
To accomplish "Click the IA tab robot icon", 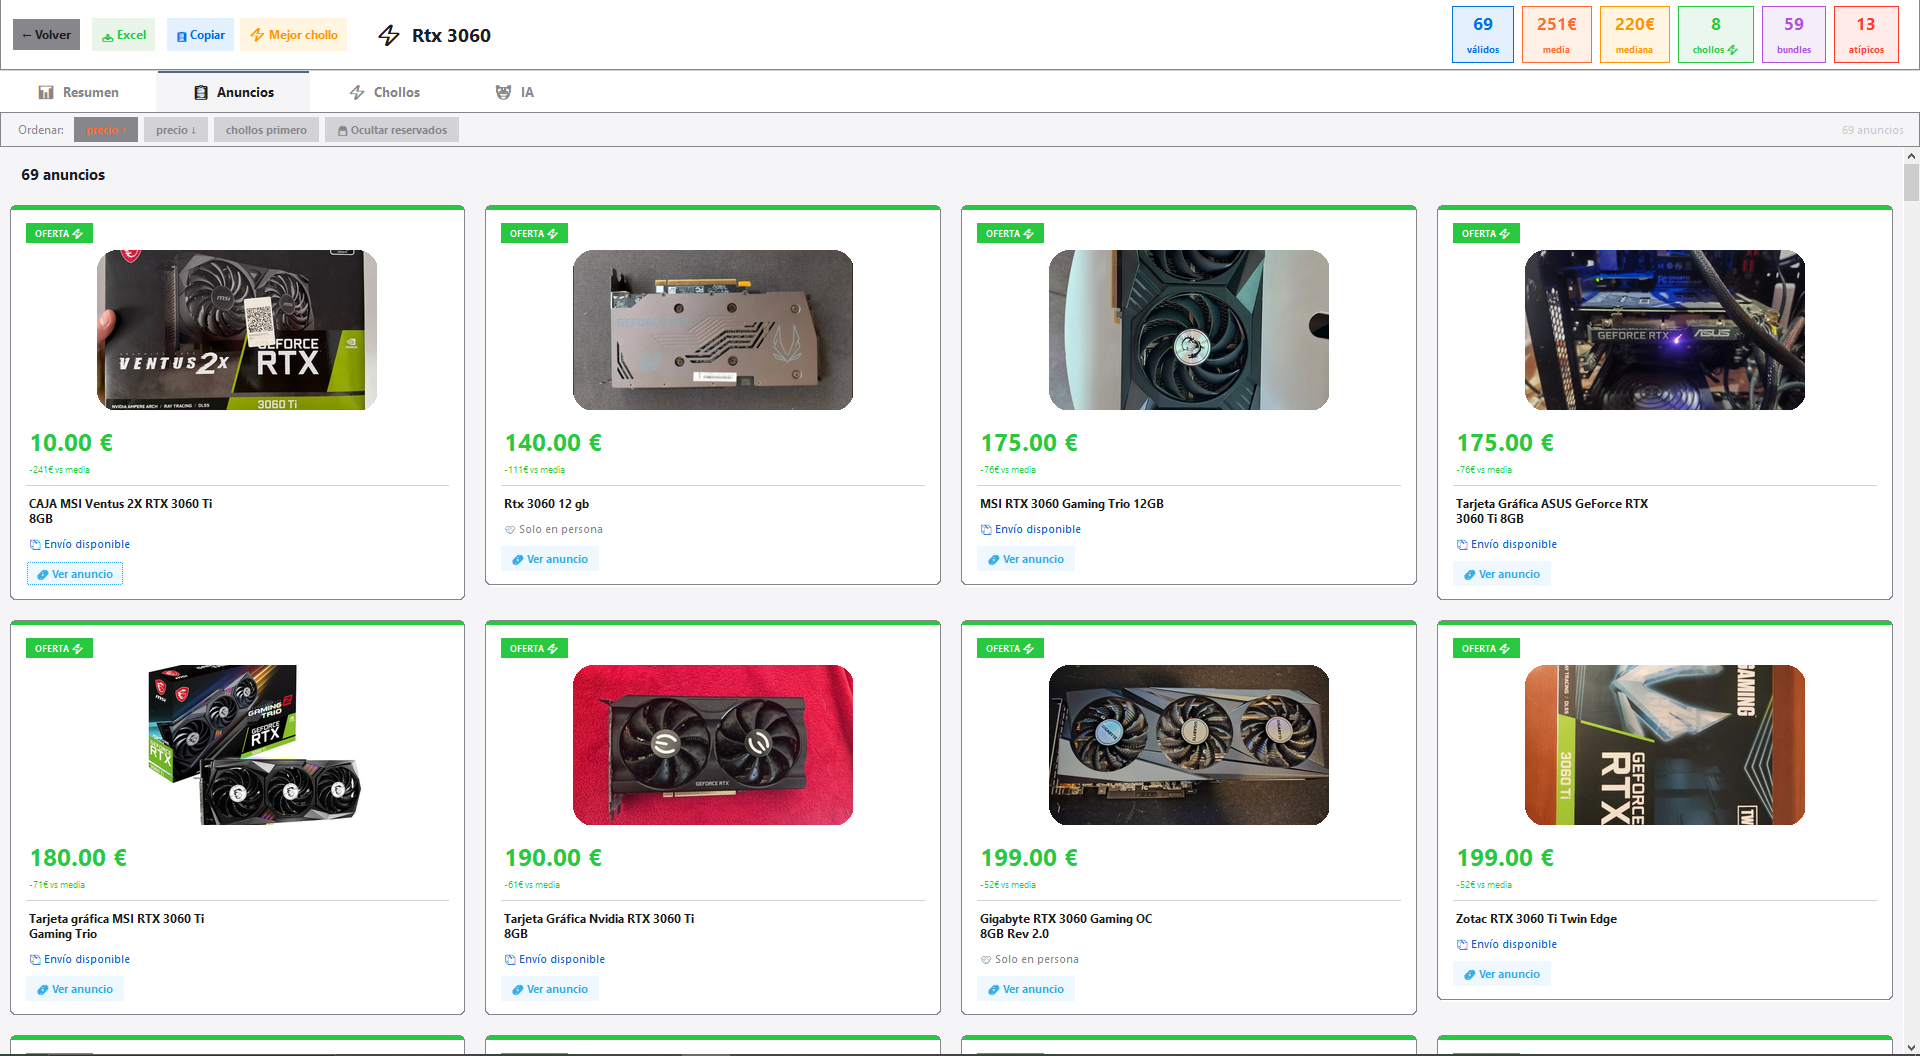I will tap(503, 92).
